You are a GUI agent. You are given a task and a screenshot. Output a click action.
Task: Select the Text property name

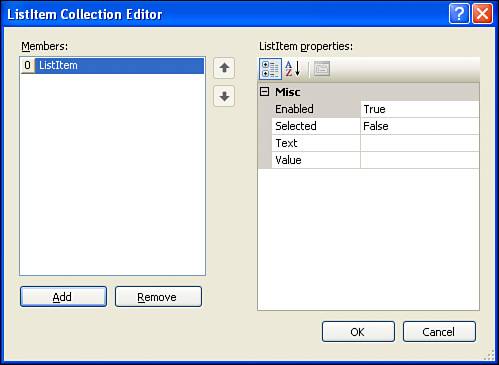[316, 143]
